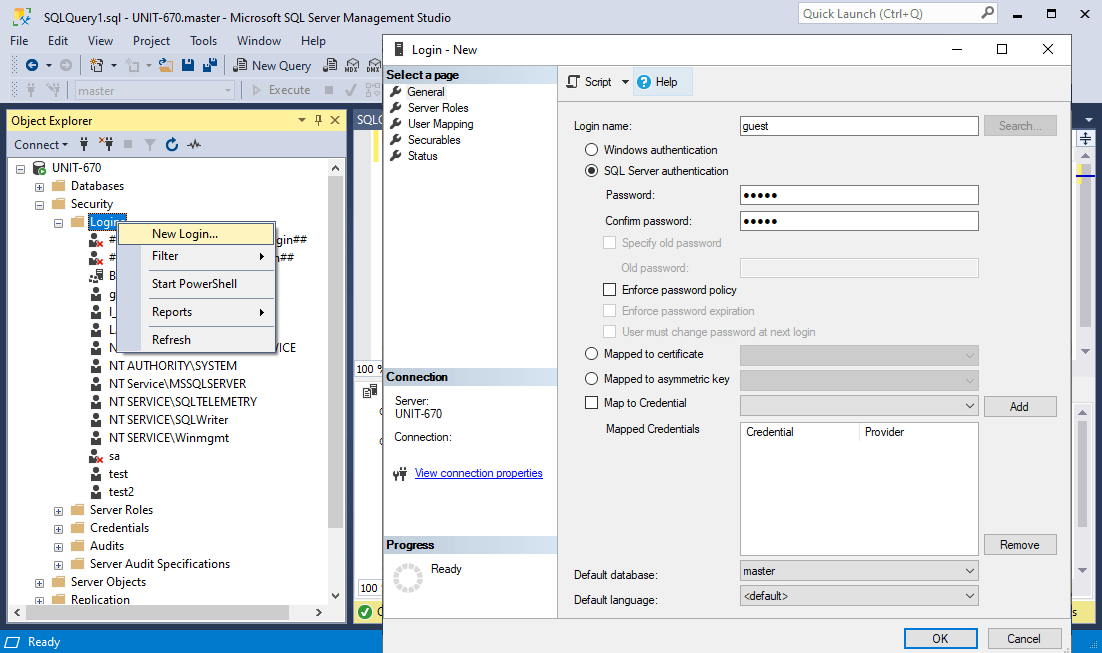Expand the Server Roles tree node
Viewport: 1102px width, 653px height.
coord(58,510)
